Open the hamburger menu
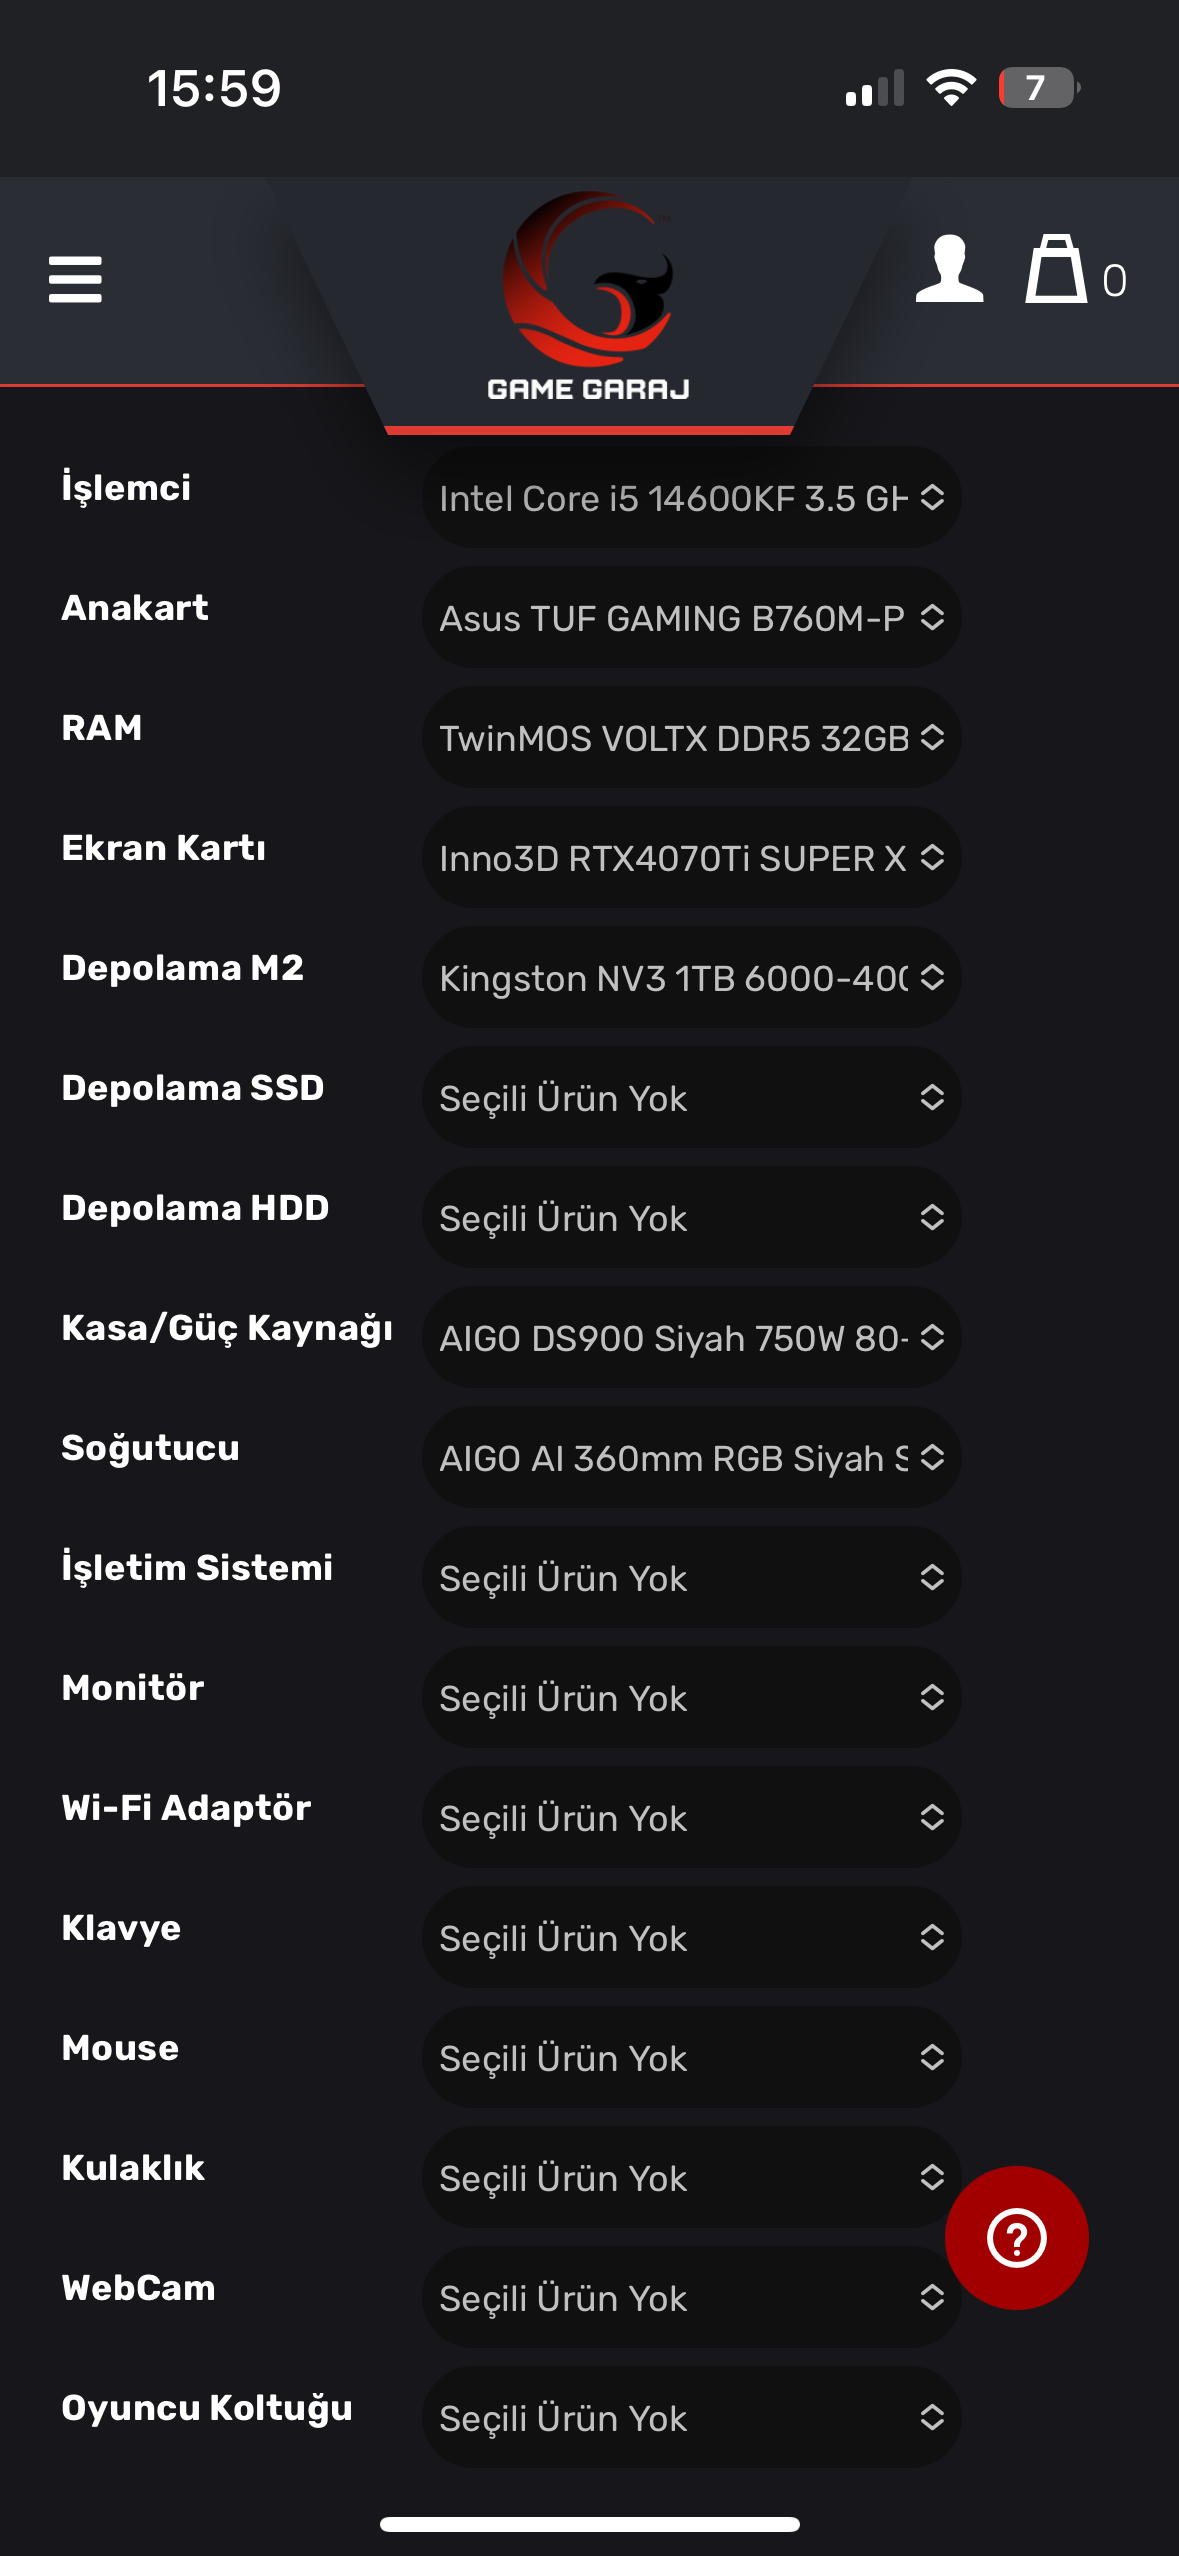The image size is (1179, 2556). [75, 279]
